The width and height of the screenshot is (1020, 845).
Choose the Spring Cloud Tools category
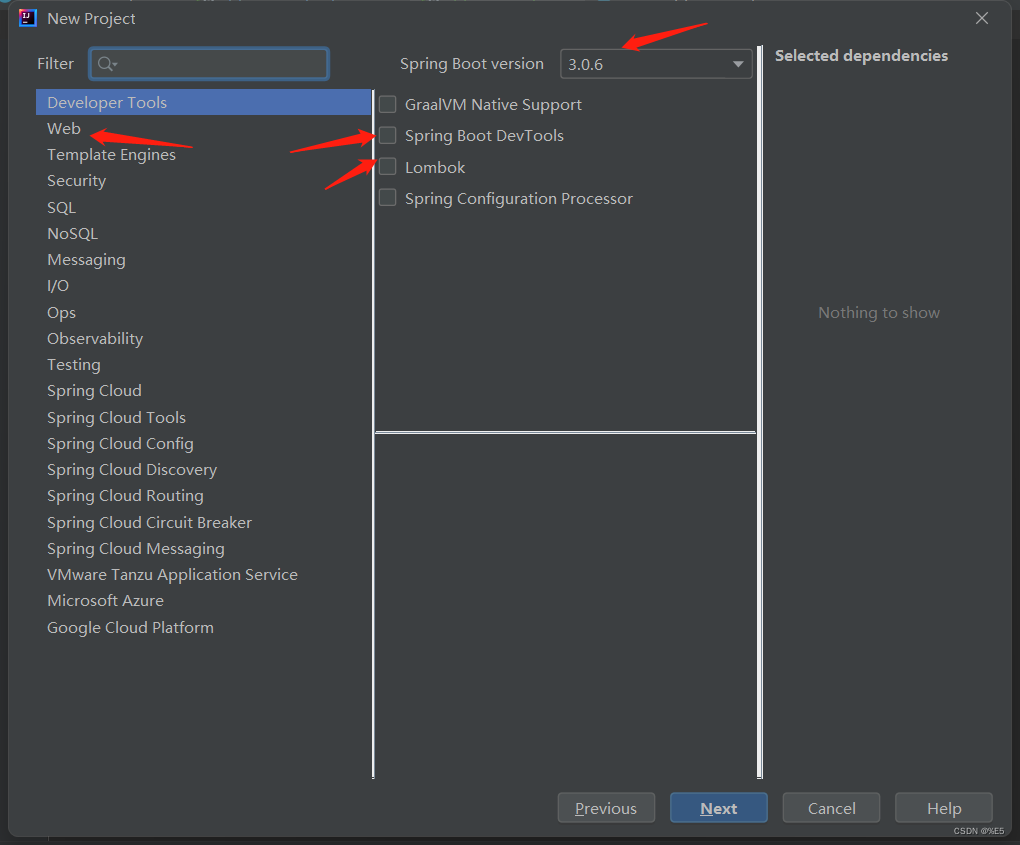[x=204, y=417]
